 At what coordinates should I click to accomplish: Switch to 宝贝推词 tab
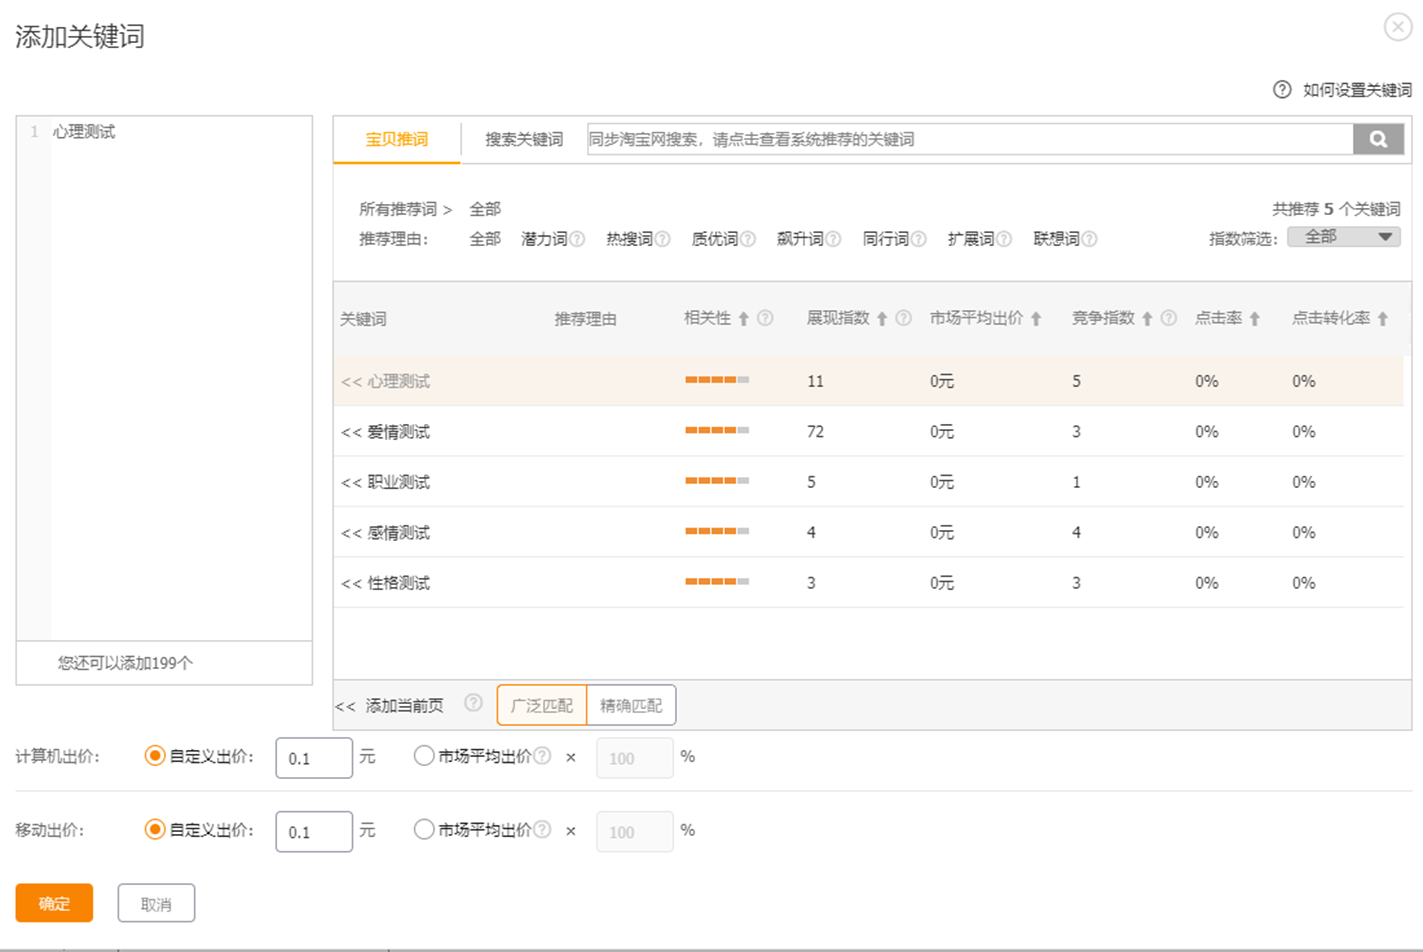397,139
